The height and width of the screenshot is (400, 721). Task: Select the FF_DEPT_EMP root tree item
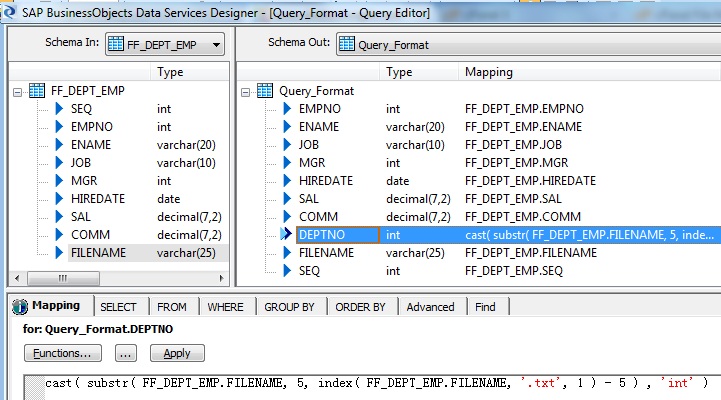click(88, 91)
